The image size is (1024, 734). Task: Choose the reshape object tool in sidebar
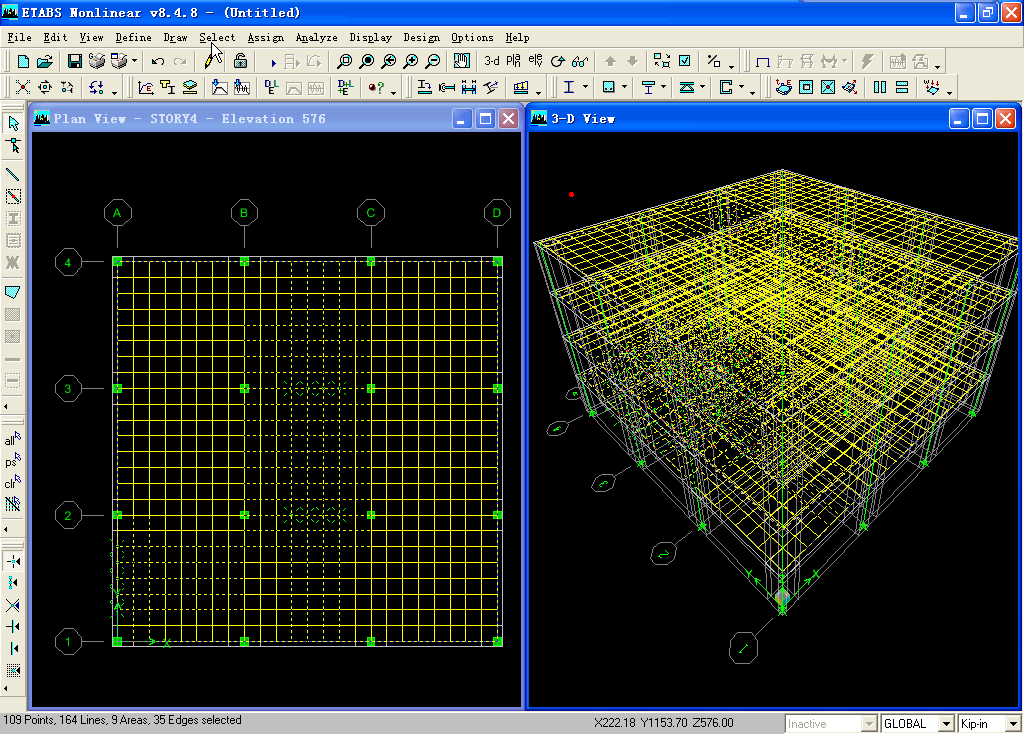click(x=13, y=145)
